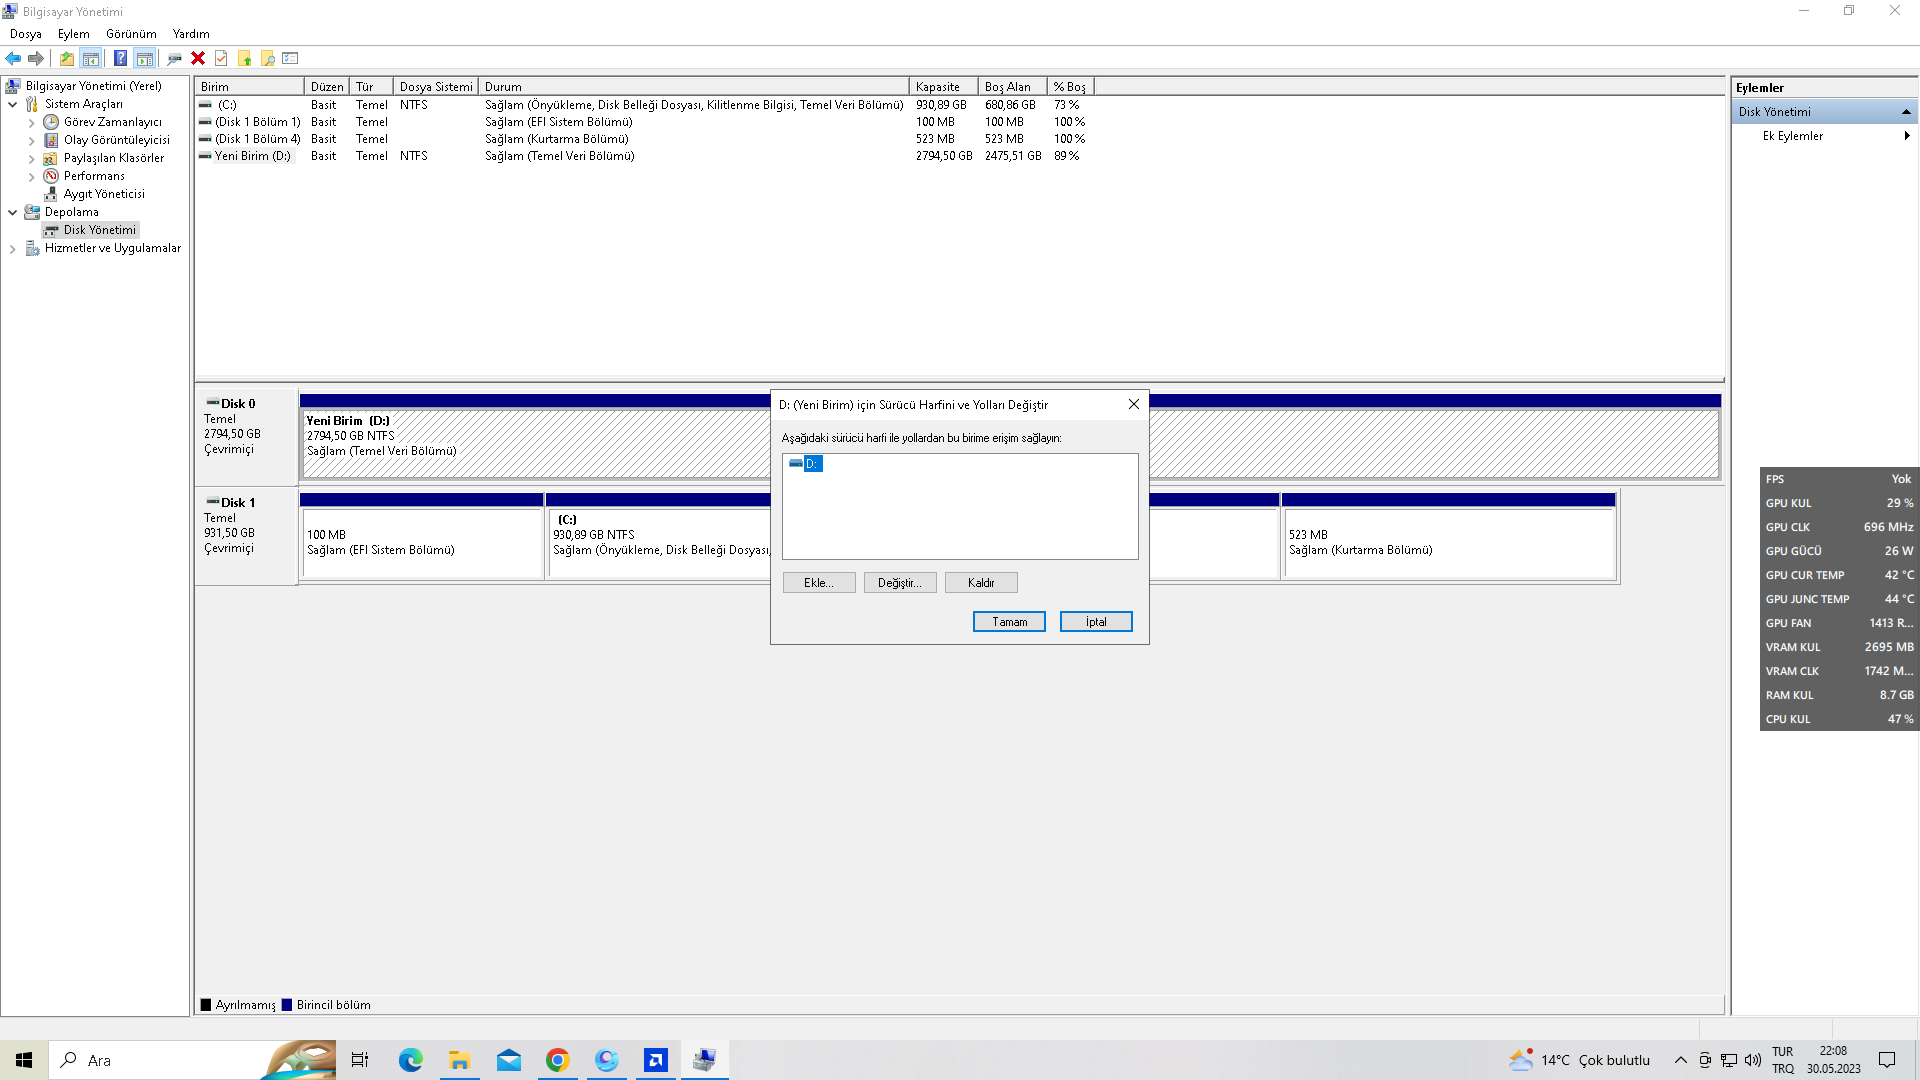Click the blue Help question mark icon
This screenshot has width=1920, height=1080.
click(x=120, y=58)
